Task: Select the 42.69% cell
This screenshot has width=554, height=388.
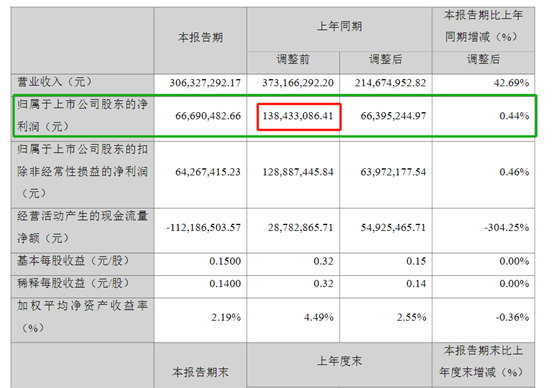Action: click(x=511, y=83)
